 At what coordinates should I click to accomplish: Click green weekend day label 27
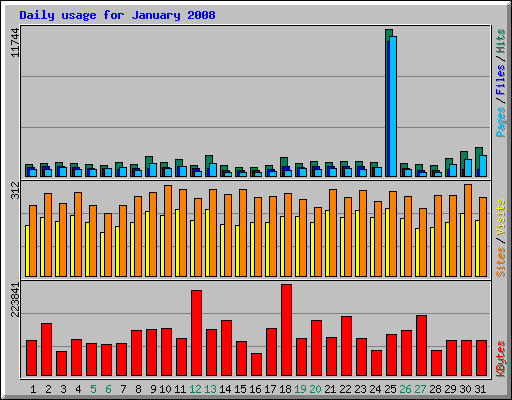point(420,389)
